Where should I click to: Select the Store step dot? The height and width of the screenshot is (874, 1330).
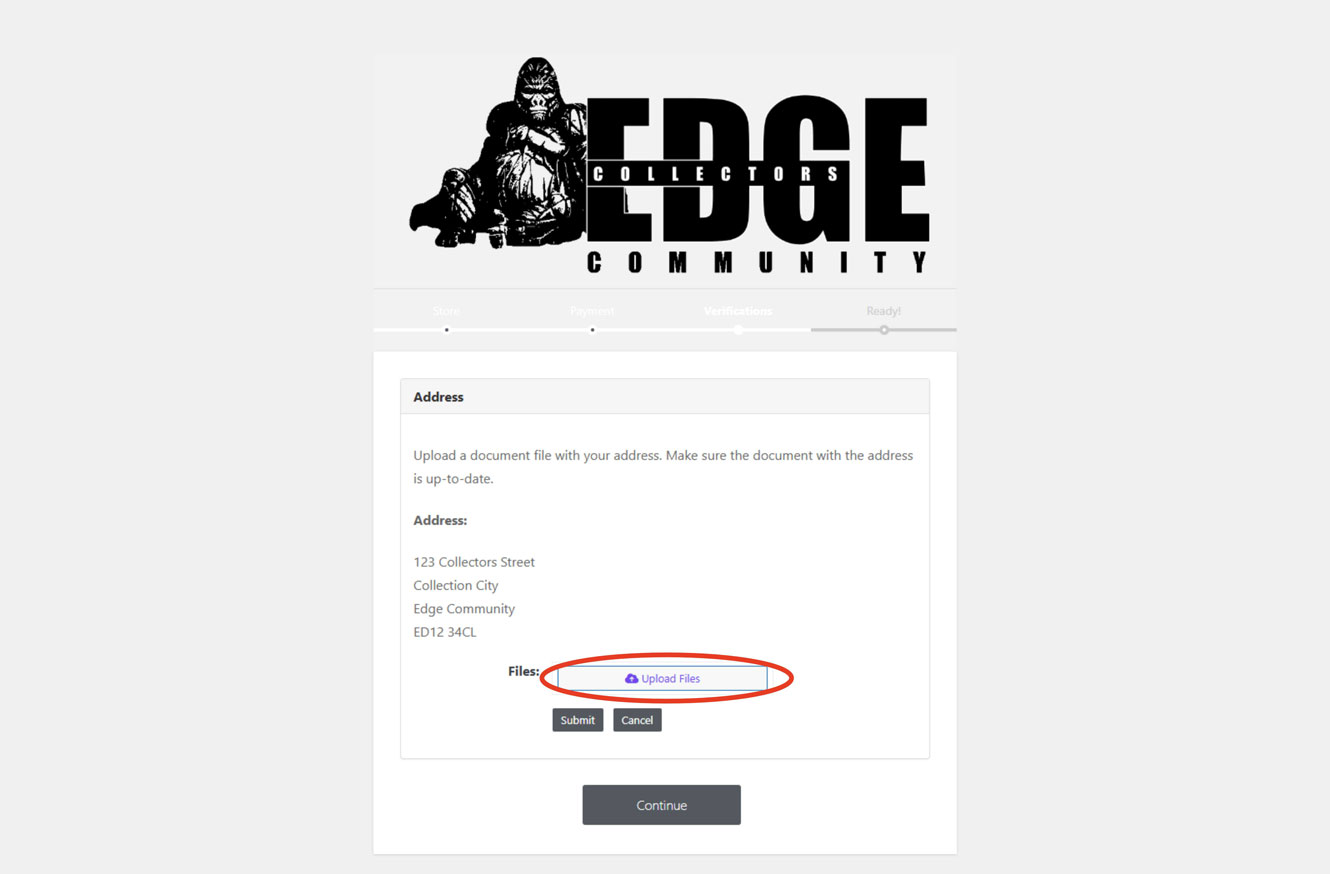click(x=447, y=330)
